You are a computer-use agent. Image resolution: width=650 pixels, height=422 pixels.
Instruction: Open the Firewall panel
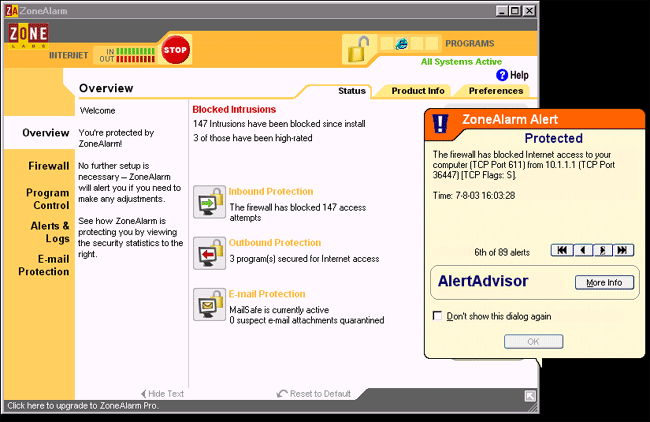point(49,166)
